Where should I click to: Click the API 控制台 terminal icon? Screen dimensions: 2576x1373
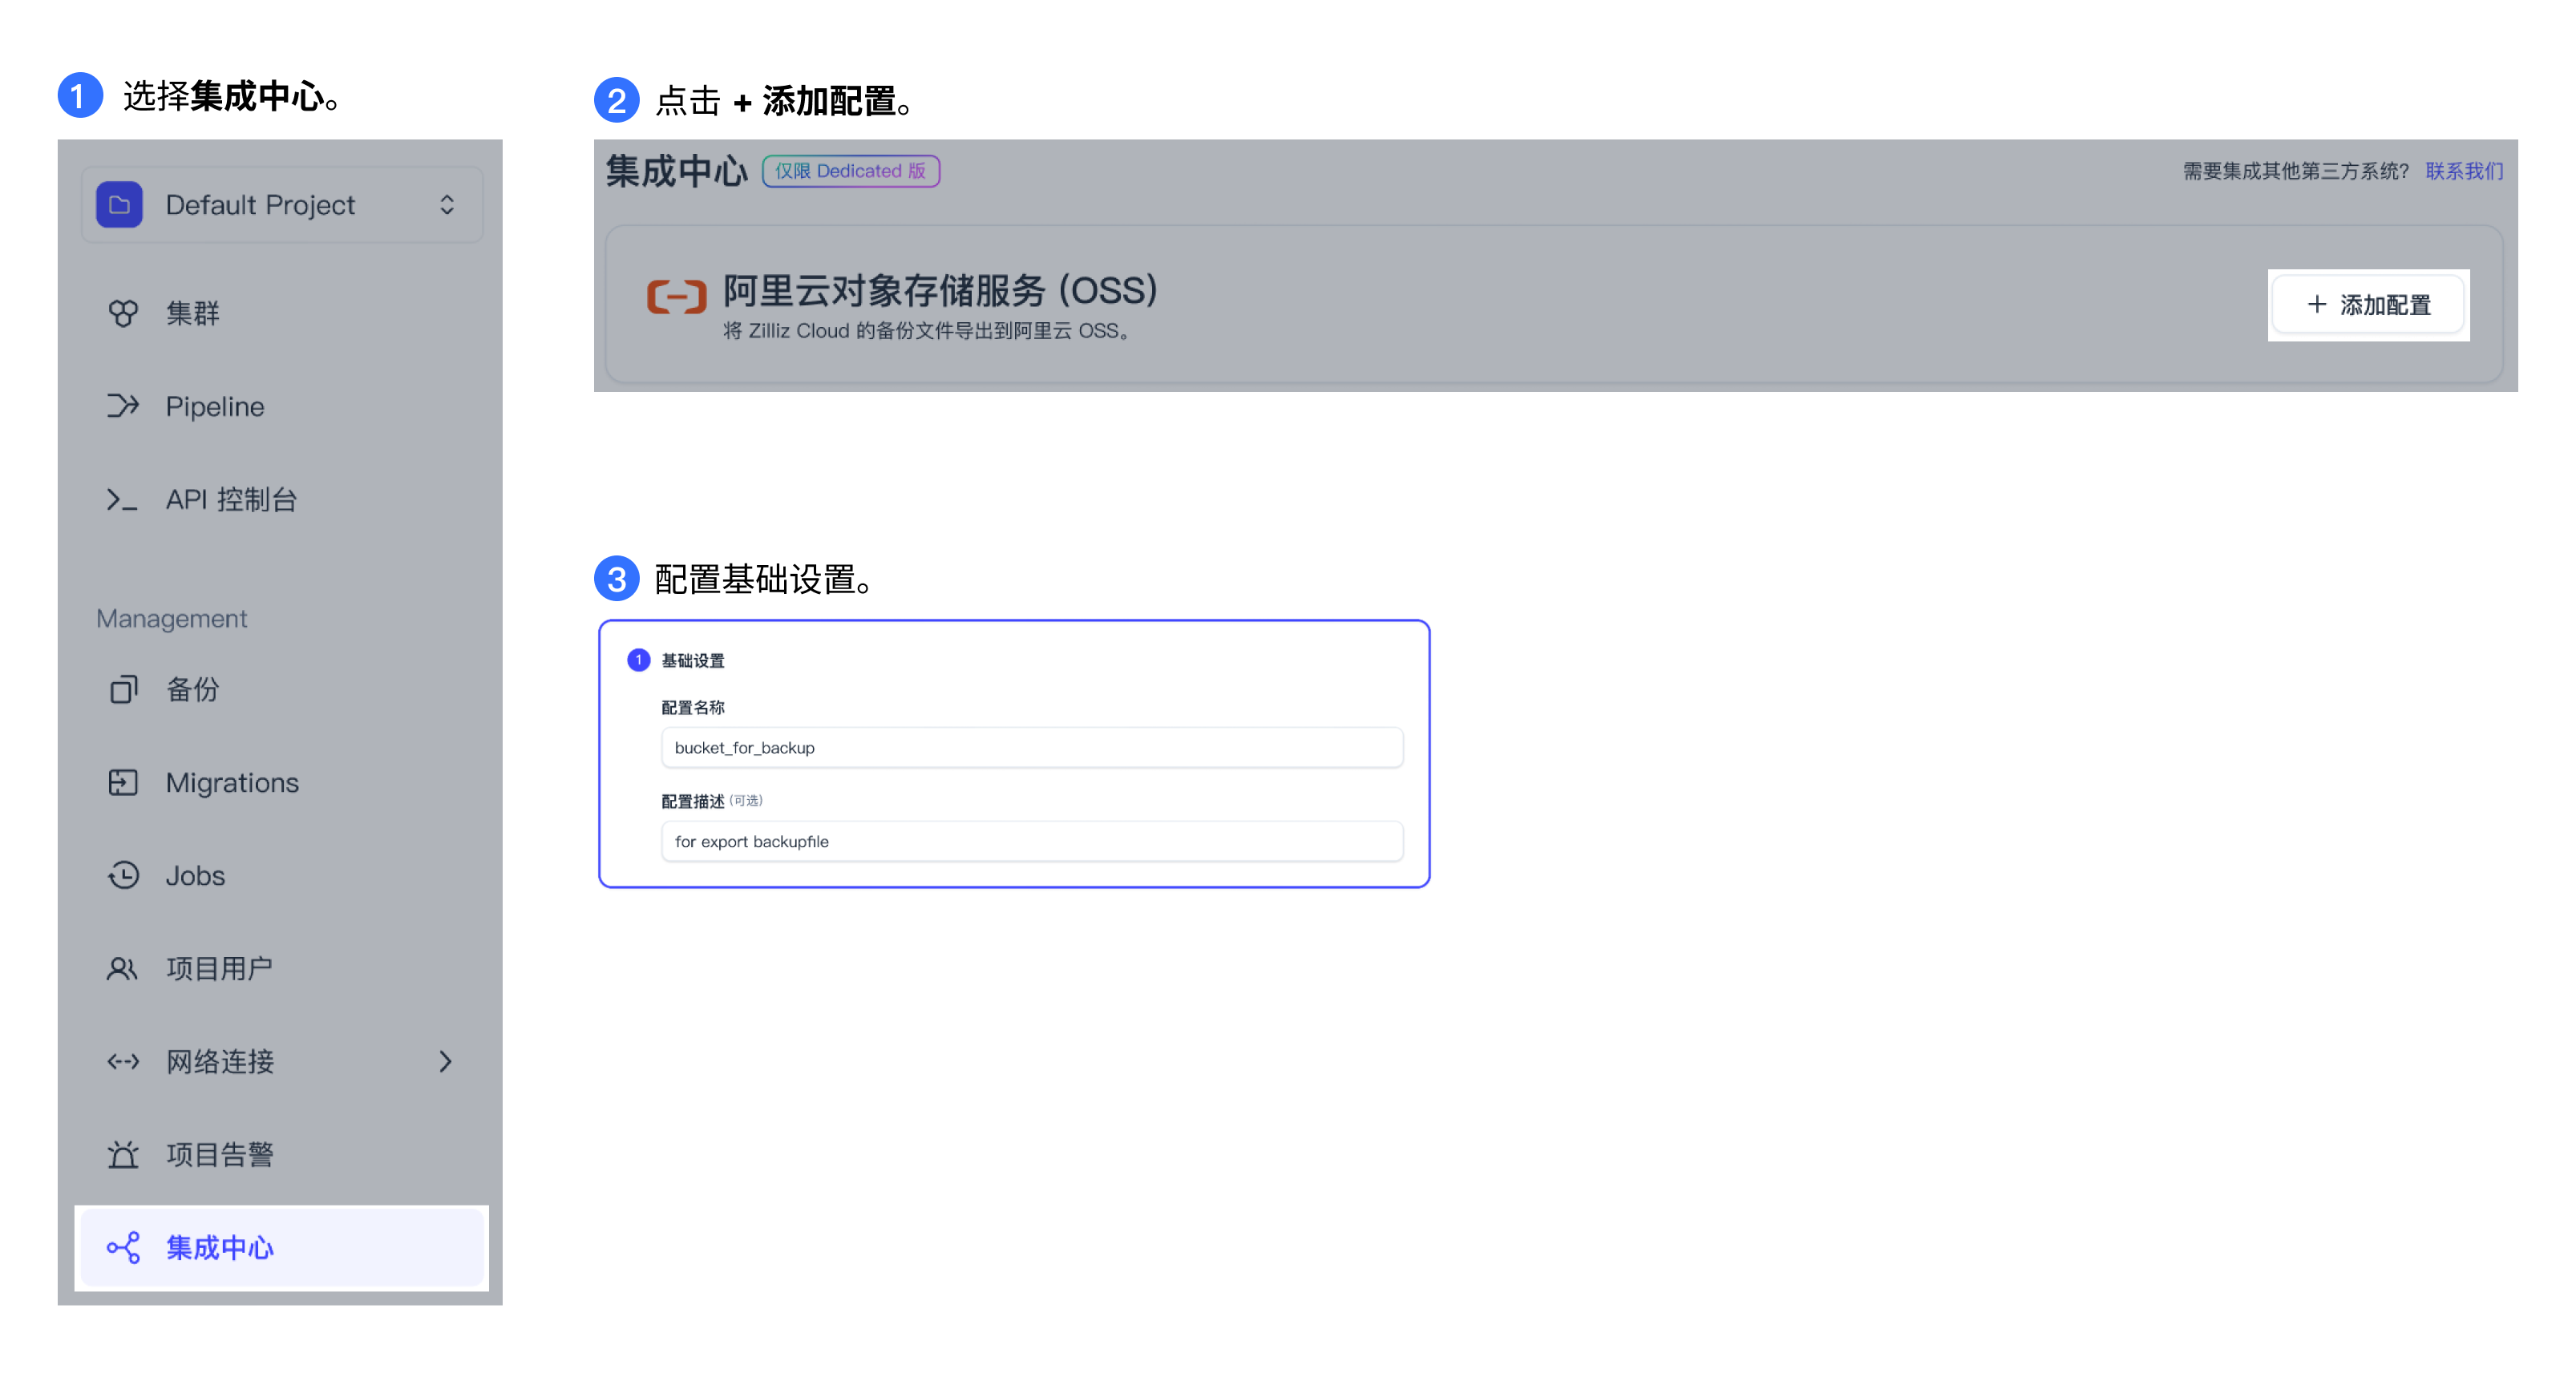(x=123, y=500)
